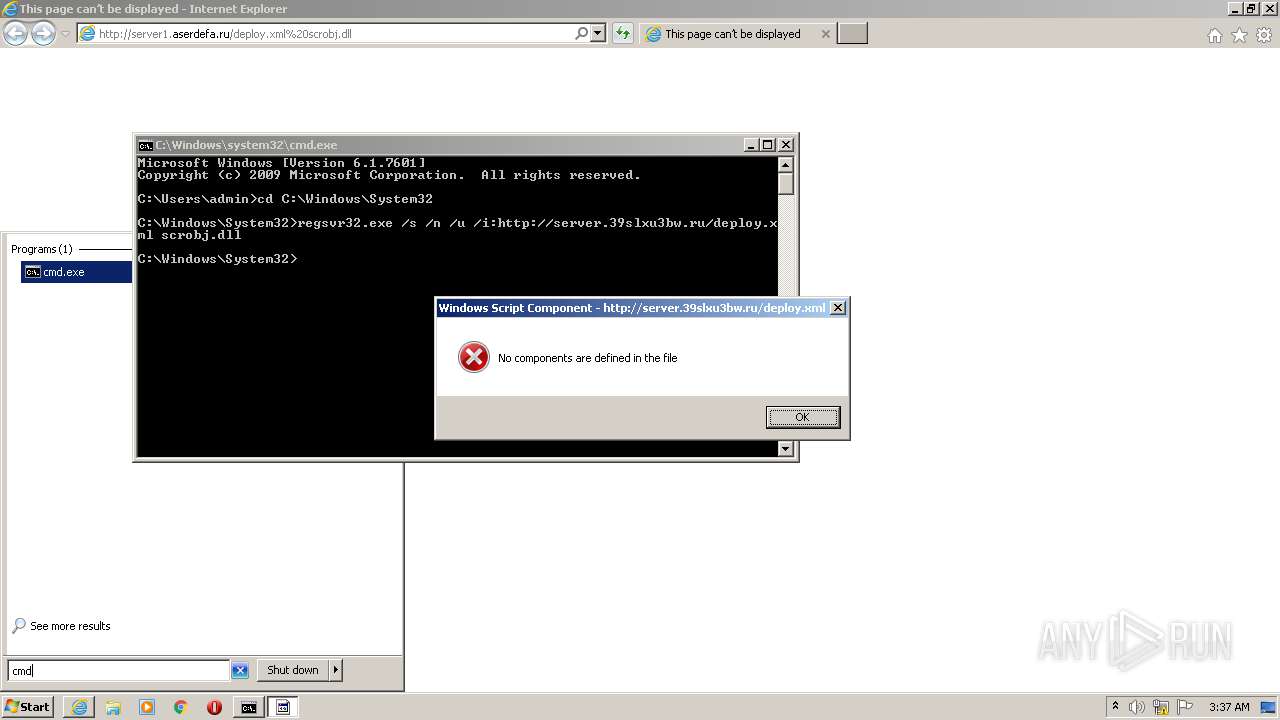Go back with Internet Explorer's back arrow
This screenshot has width=1280, height=720.
pyautogui.click(x=15, y=34)
